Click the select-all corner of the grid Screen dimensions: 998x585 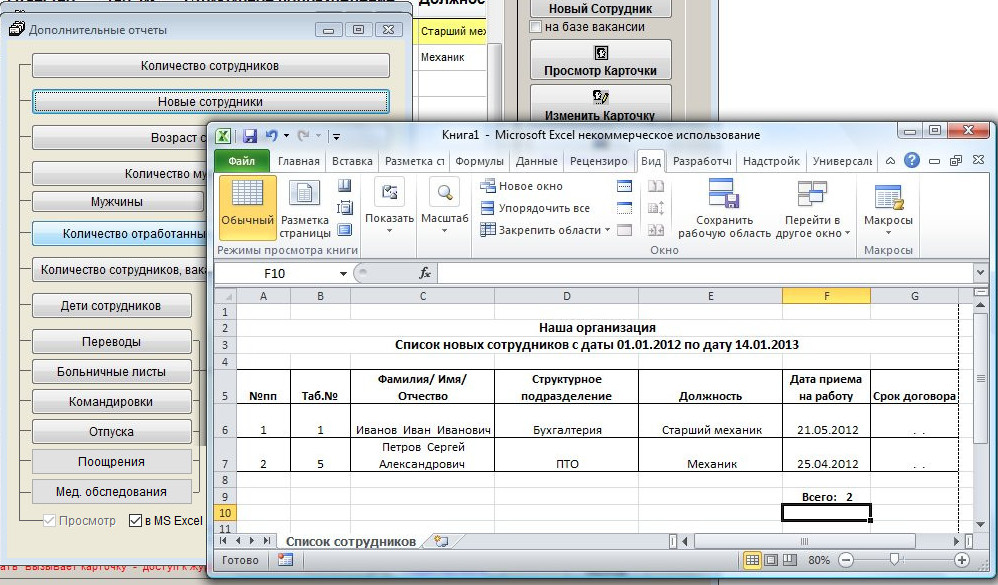pos(225,296)
